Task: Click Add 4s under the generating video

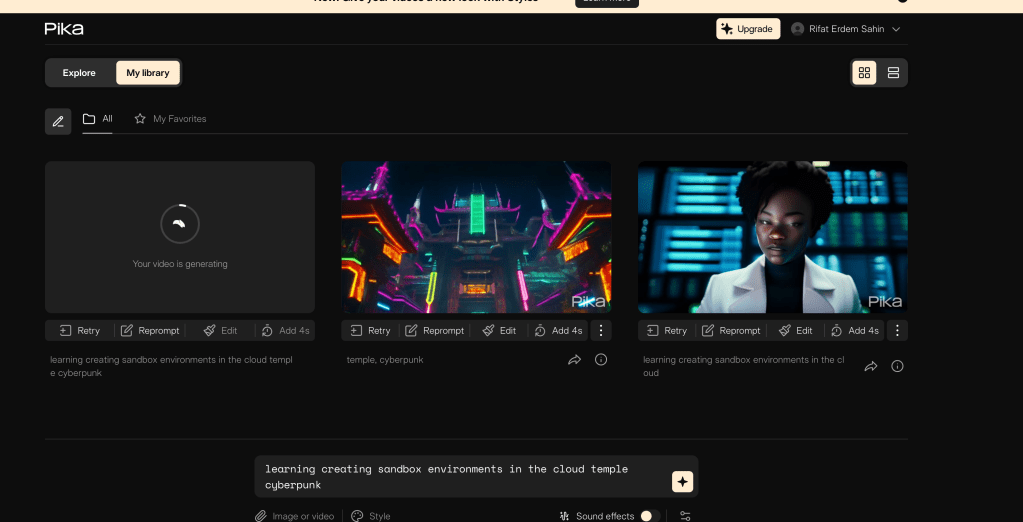Action: [x=285, y=331]
